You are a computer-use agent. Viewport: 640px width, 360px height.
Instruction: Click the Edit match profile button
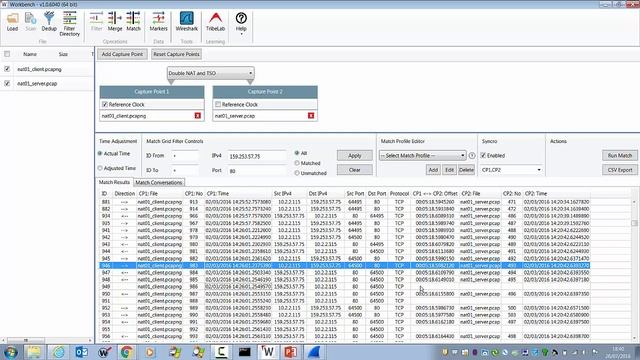tap(449, 170)
